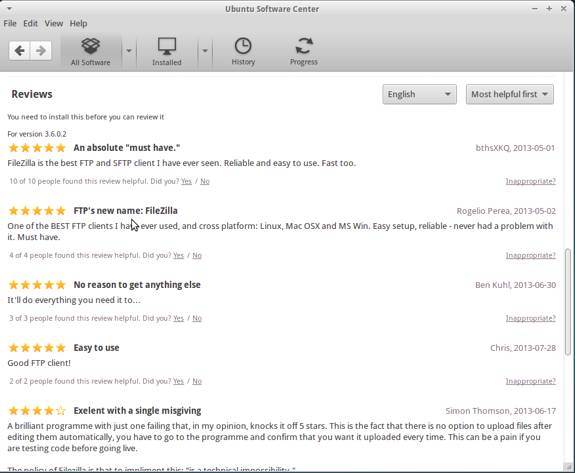575x473 pixels.
Task: Click the author text 'Simon Thomson, 2013-06-17'
Action: (x=501, y=411)
